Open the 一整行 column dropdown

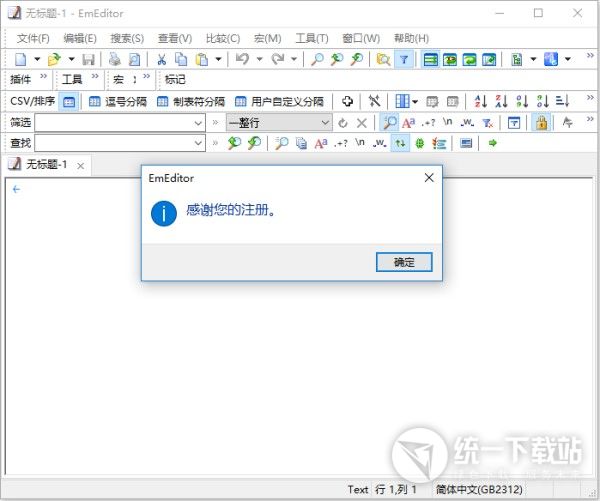[x=279, y=123]
